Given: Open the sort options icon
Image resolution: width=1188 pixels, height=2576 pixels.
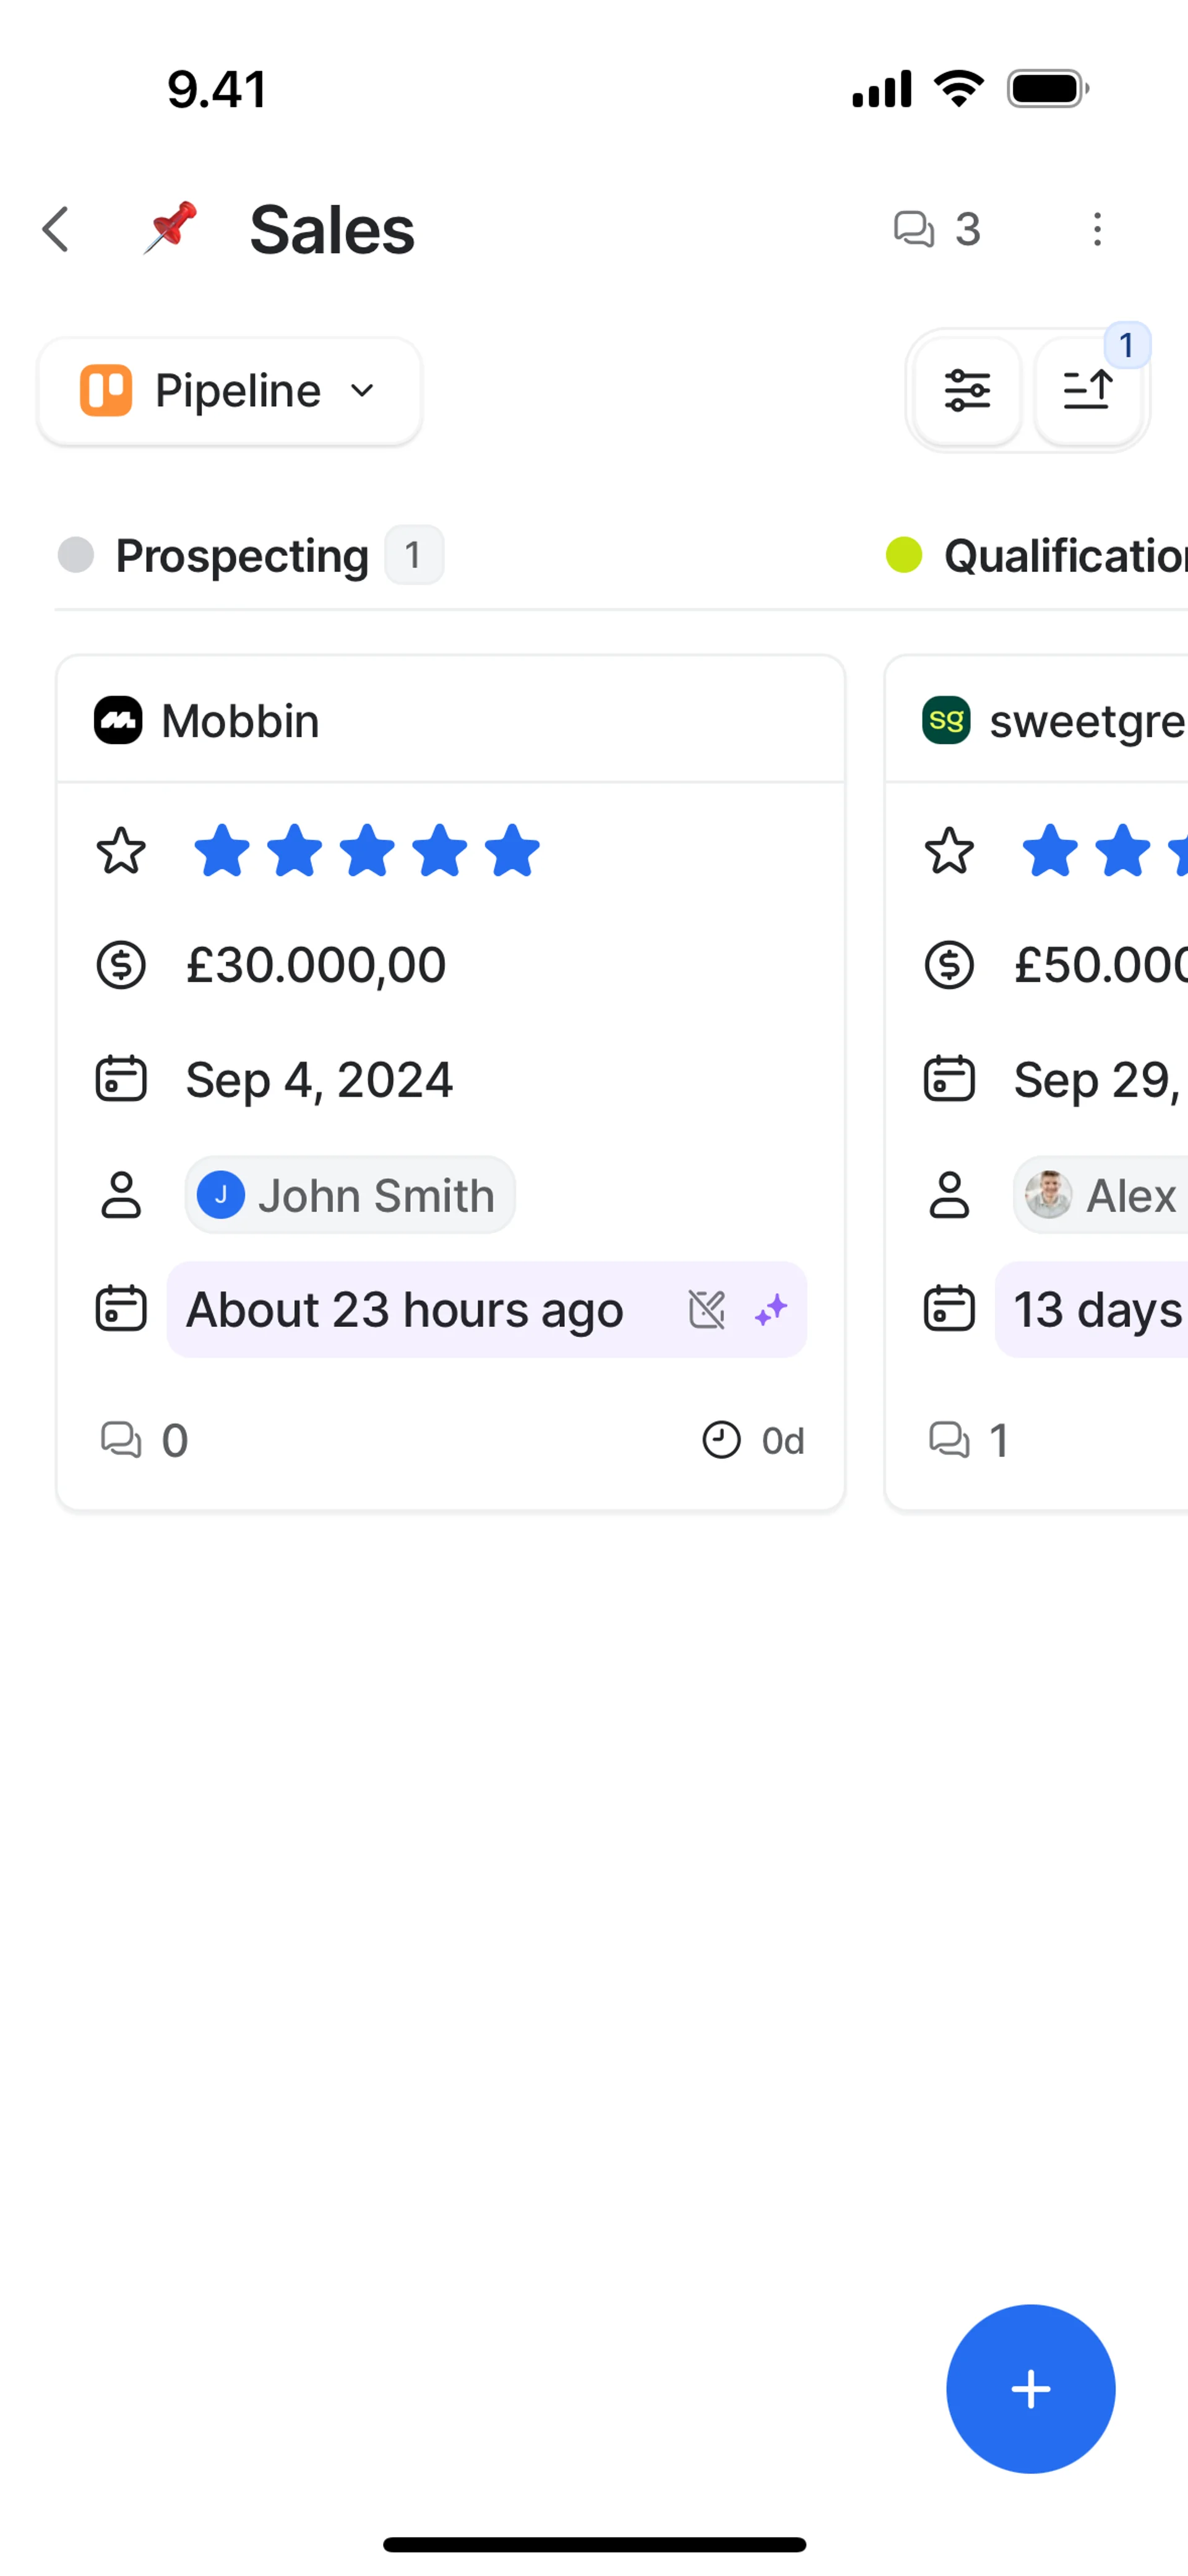Looking at the screenshot, I should (x=1088, y=391).
